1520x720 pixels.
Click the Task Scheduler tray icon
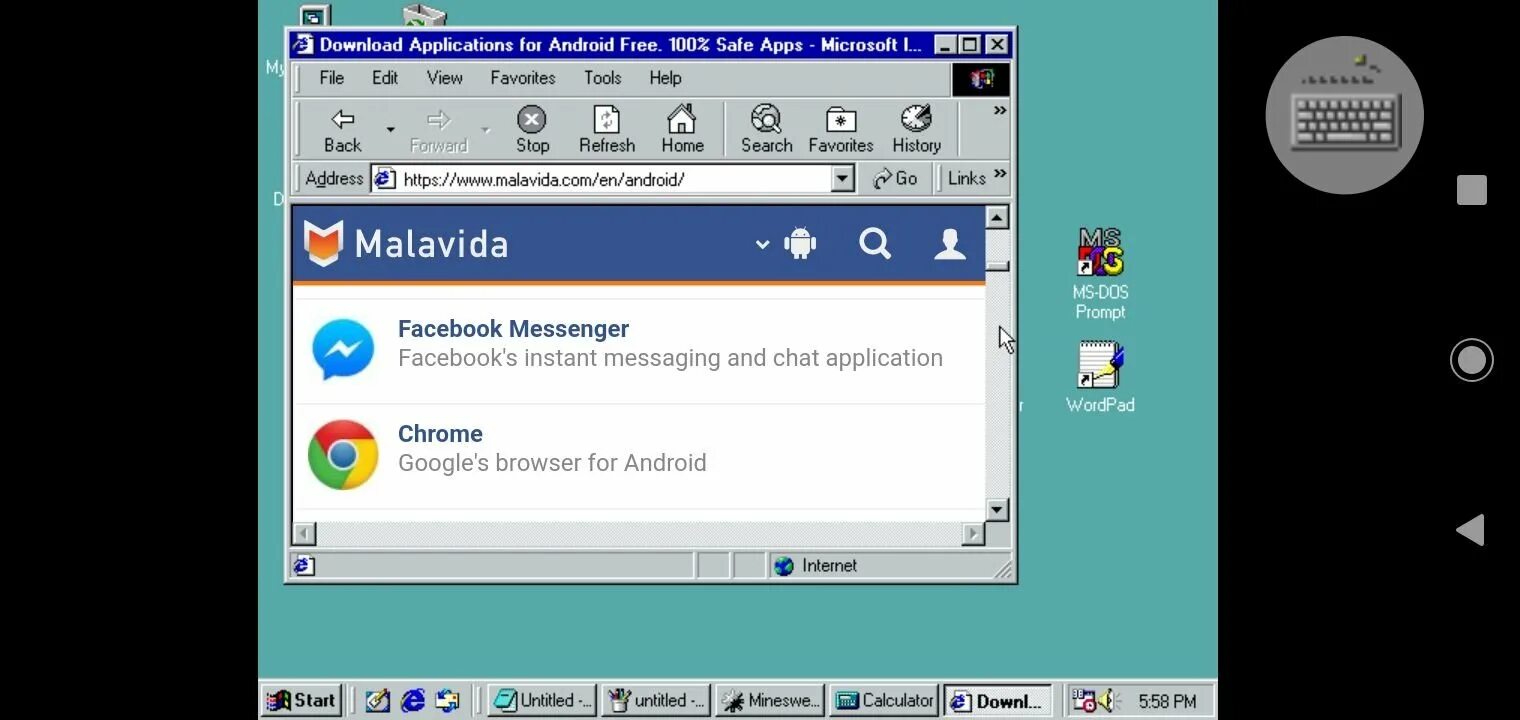[x=1084, y=701]
